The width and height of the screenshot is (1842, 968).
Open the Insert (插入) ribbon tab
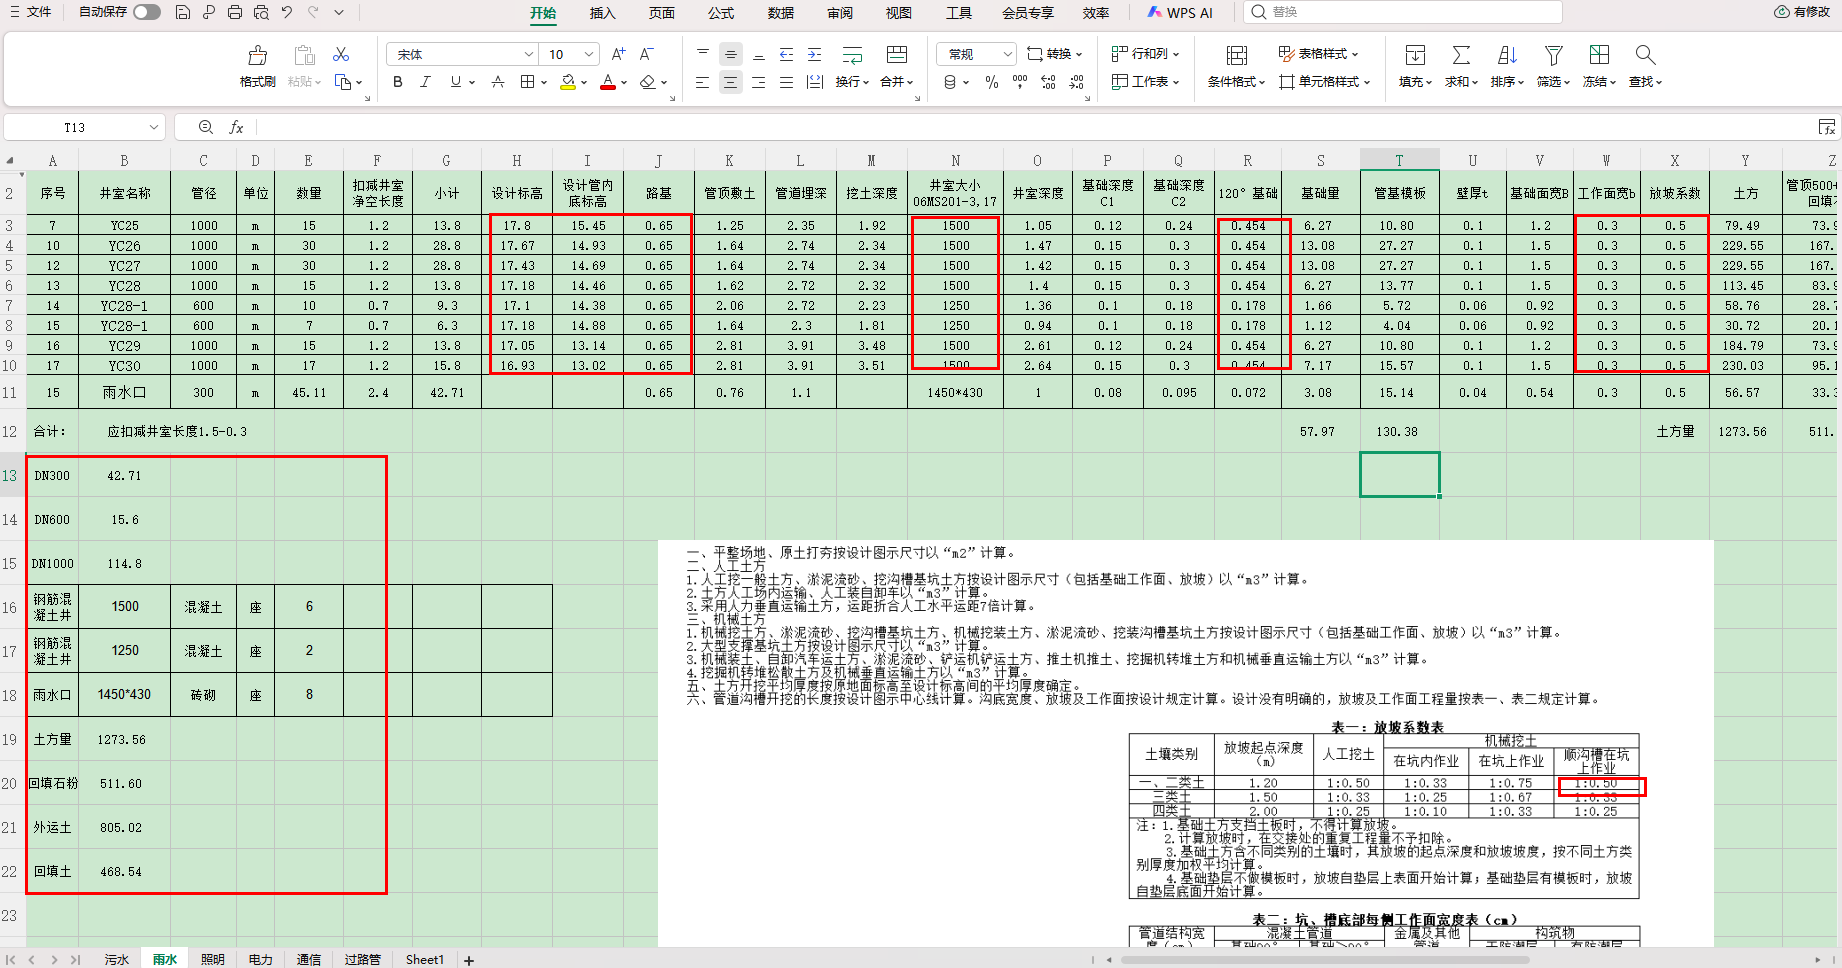pos(602,13)
